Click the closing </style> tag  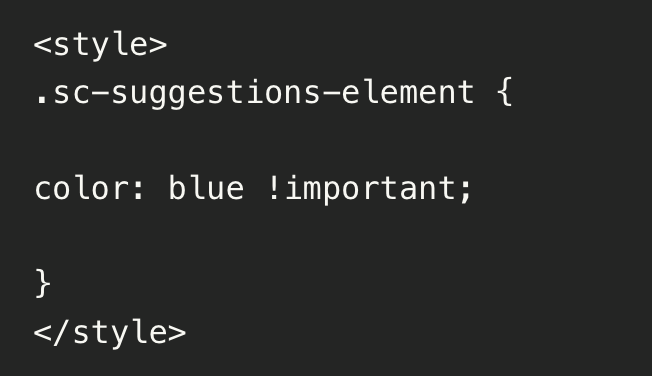[x=110, y=333]
